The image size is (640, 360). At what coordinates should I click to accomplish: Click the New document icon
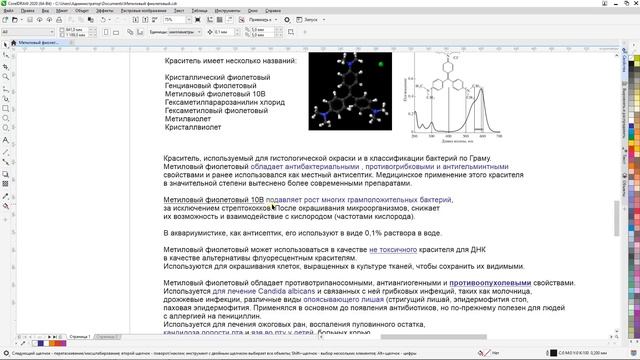click(x=4, y=19)
